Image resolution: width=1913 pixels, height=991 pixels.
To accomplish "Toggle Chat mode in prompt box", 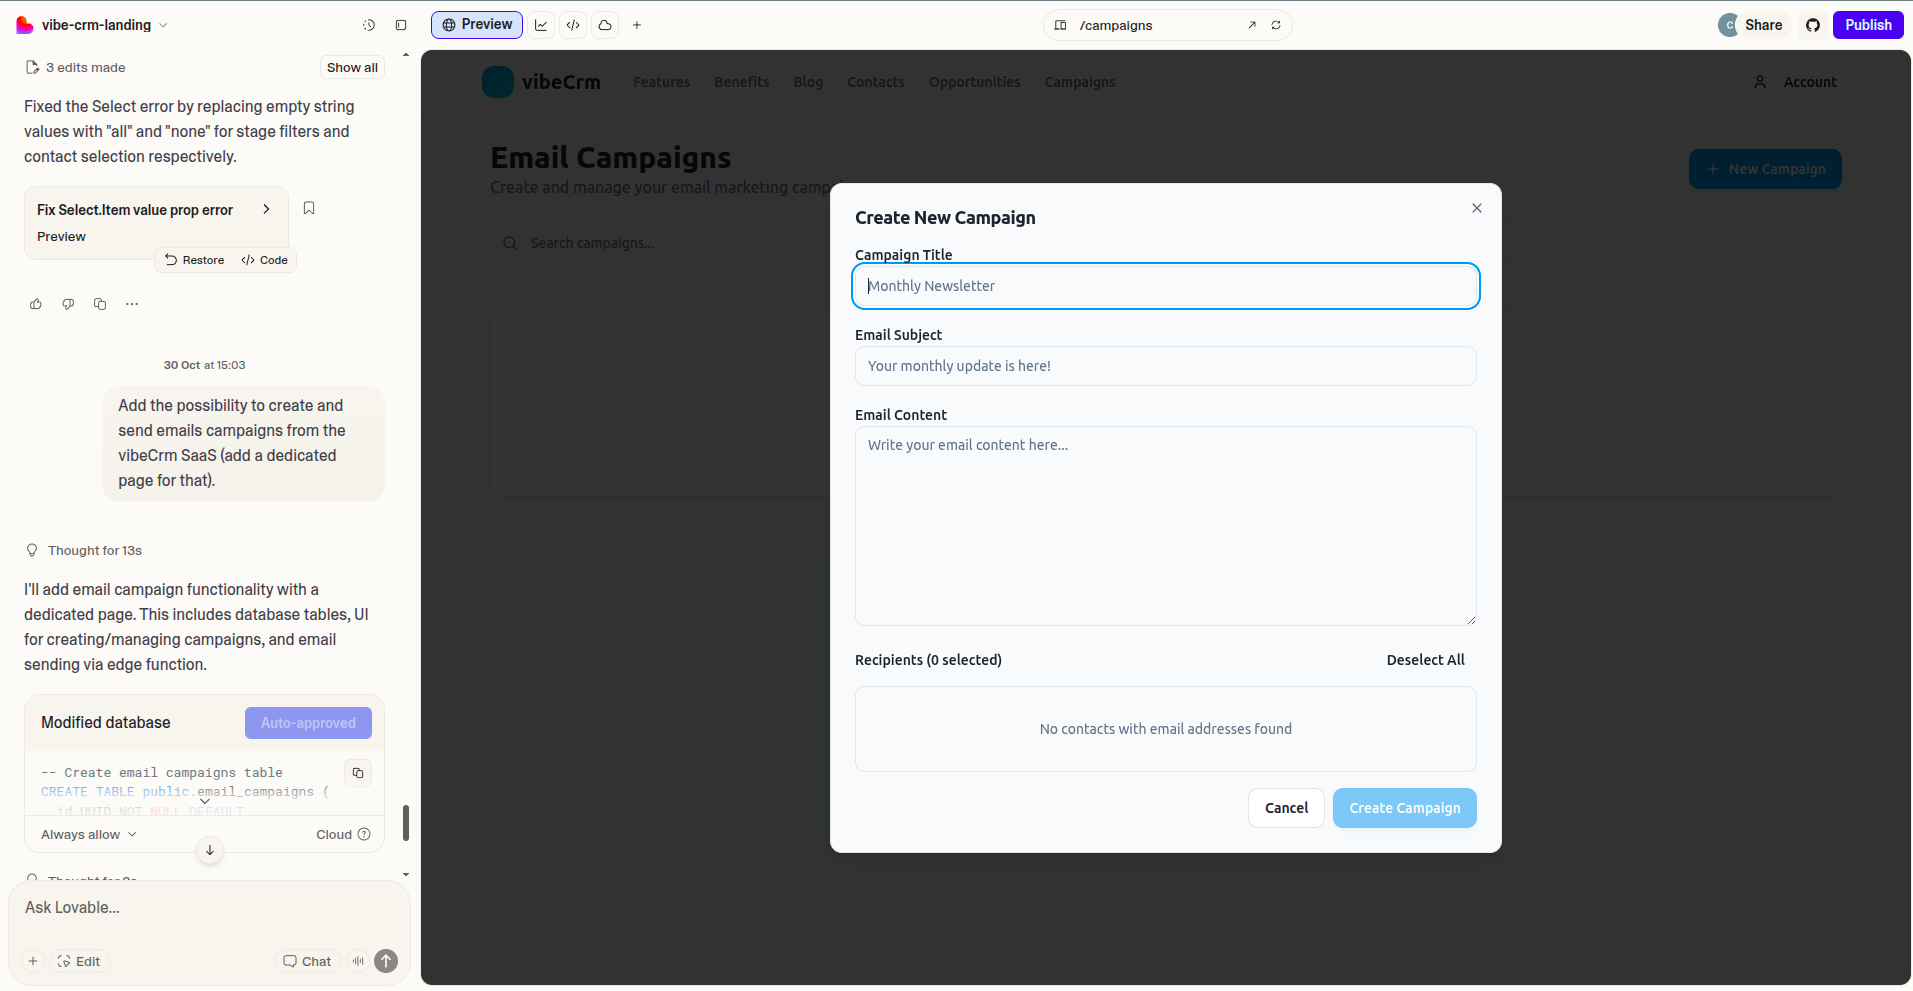I will pos(307,961).
